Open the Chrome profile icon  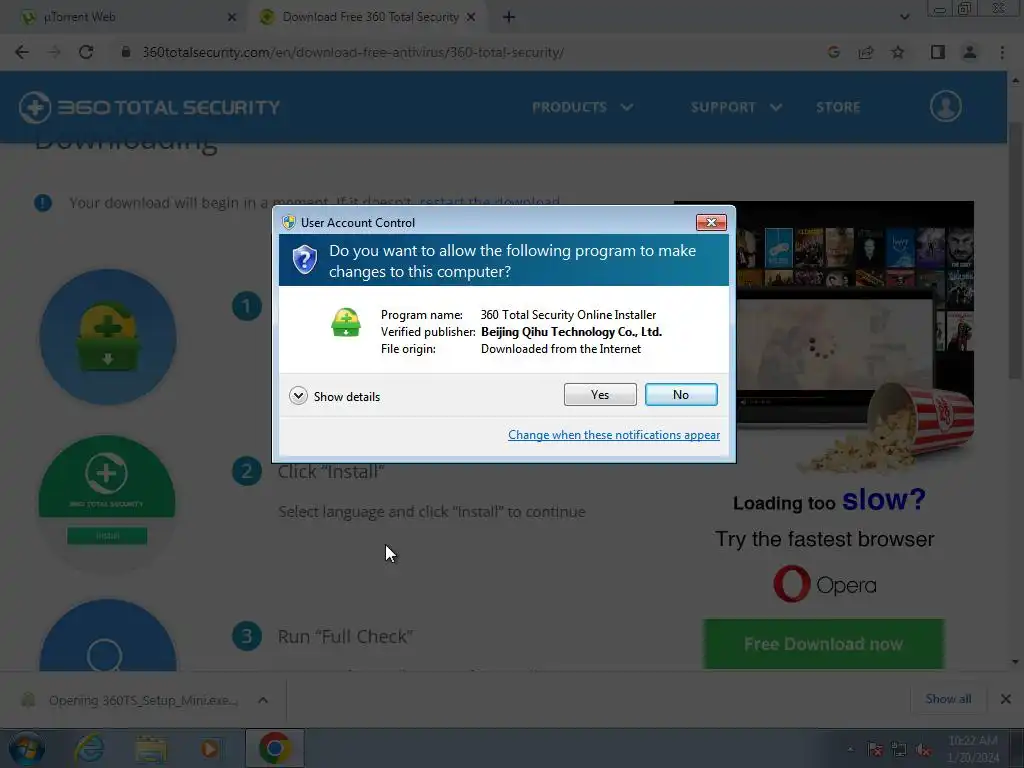[970, 52]
